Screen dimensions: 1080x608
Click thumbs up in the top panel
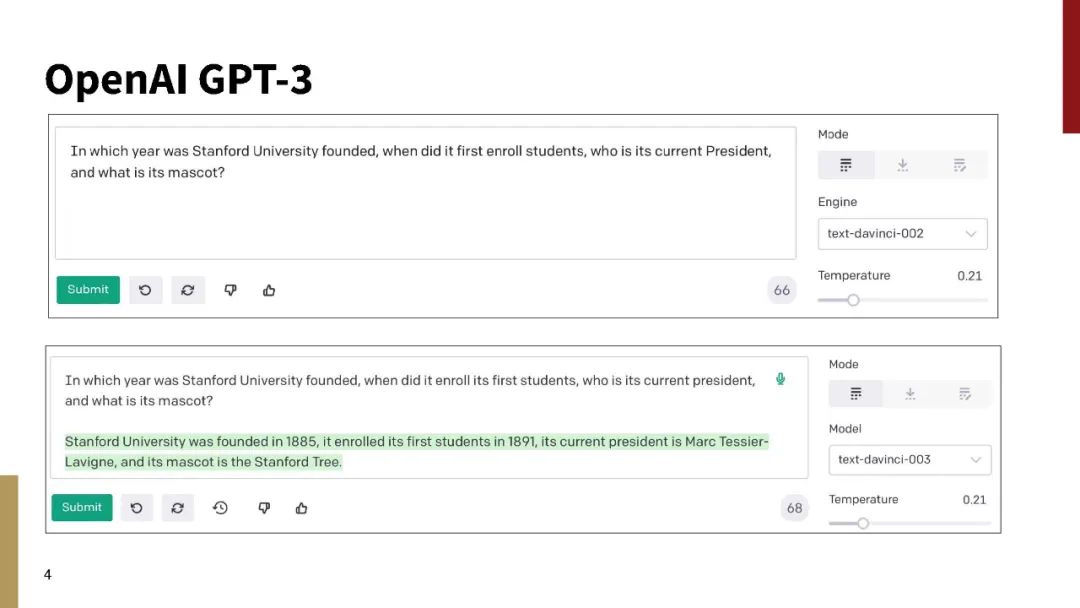pos(269,290)
